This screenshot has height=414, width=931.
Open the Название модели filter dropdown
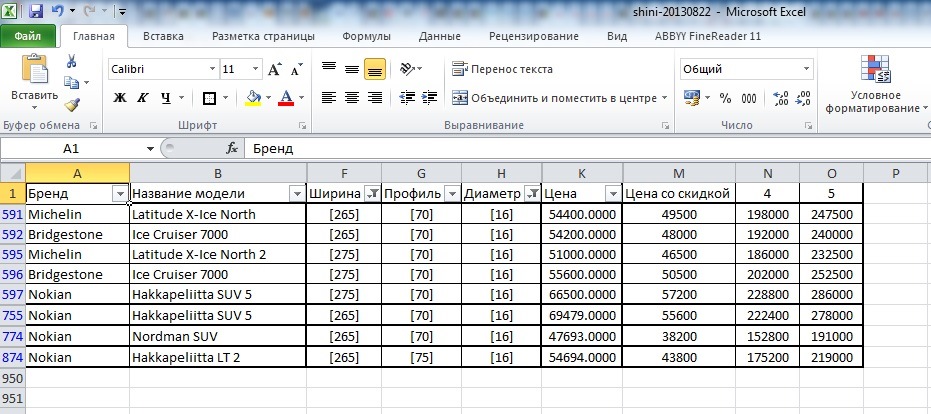(x=297, y=194)
